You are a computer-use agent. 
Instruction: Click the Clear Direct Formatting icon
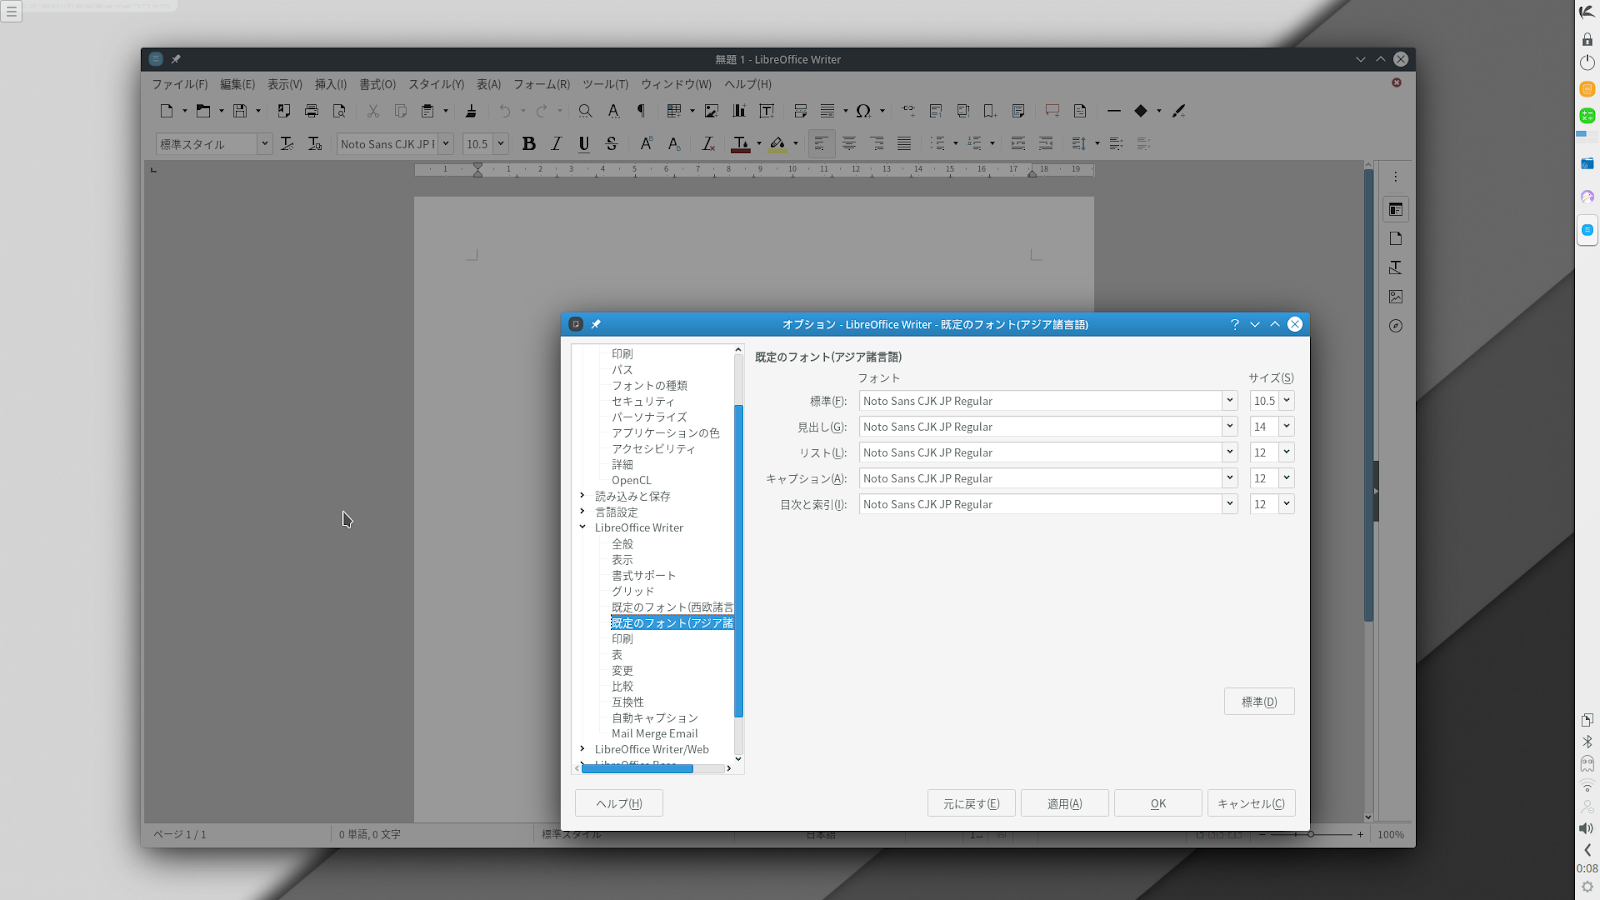(708, 144)
